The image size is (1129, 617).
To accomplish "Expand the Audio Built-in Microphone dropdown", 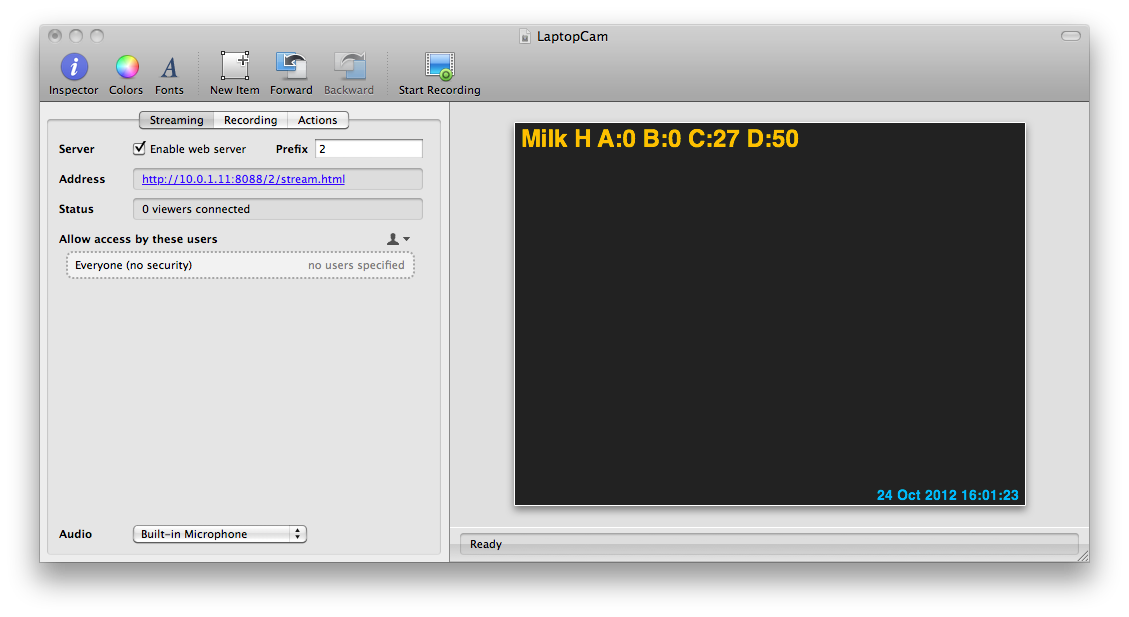I will pyautogui.click(x=219, y=534).
